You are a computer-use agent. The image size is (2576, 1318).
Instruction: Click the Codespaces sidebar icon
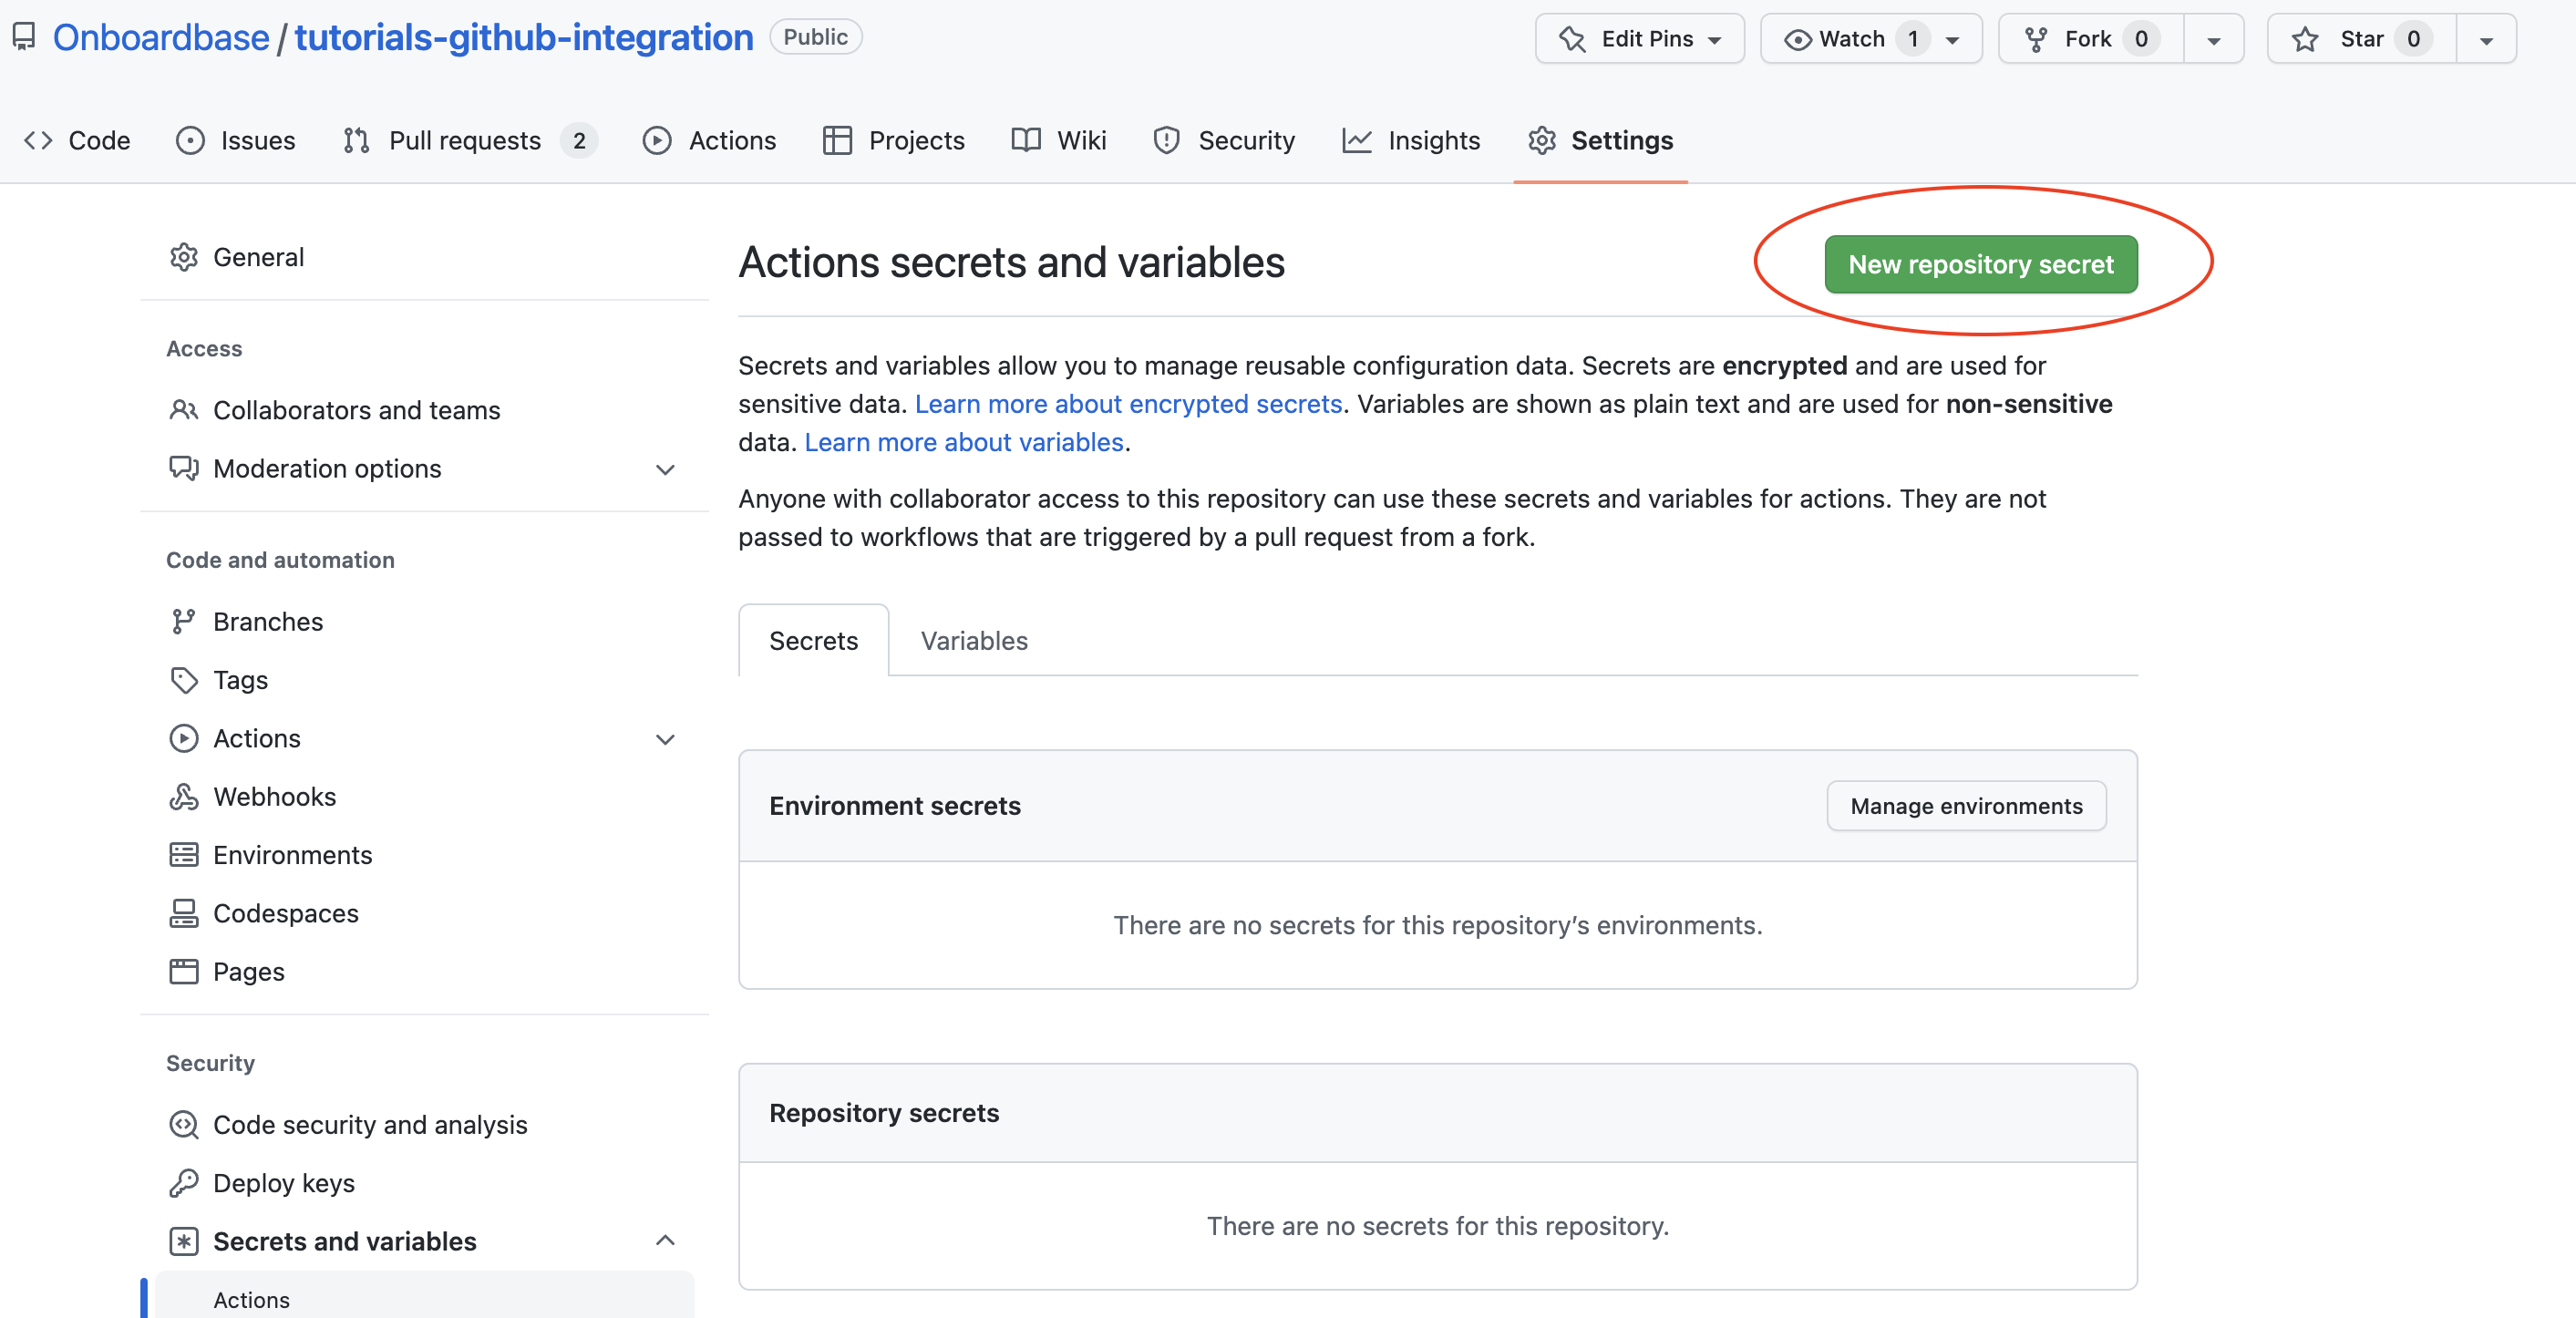coord(183,913)
